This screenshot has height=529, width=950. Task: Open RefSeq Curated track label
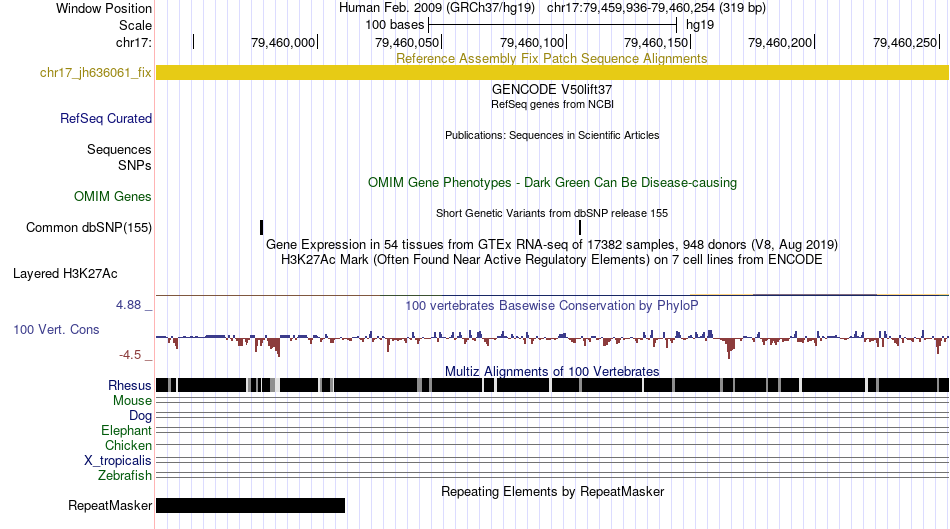click(x=106, y=119)
